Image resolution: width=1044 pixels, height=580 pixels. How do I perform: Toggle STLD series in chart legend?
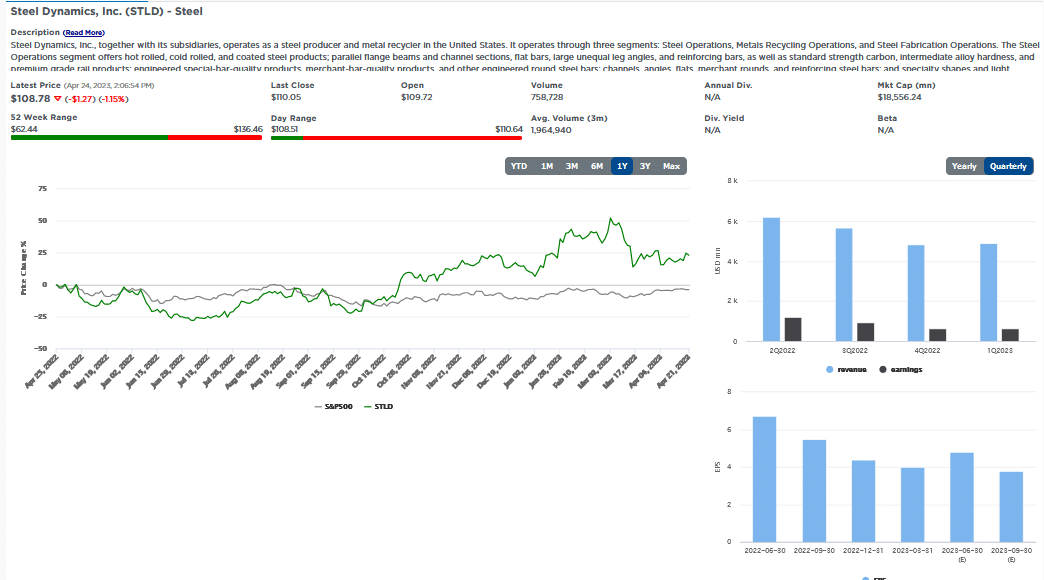click(x=378, y=406)
